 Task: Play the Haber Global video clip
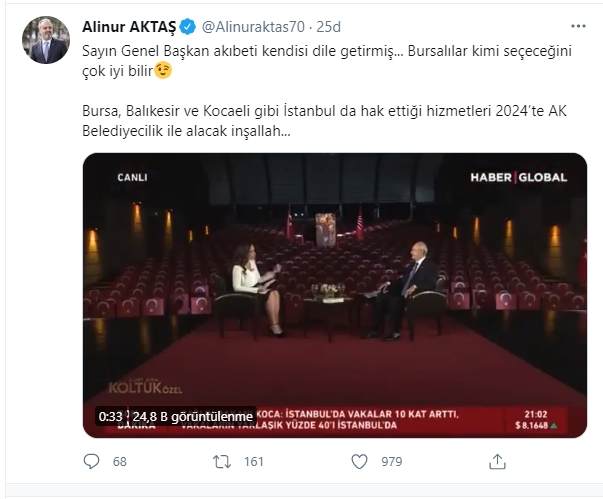coord(335,295)
